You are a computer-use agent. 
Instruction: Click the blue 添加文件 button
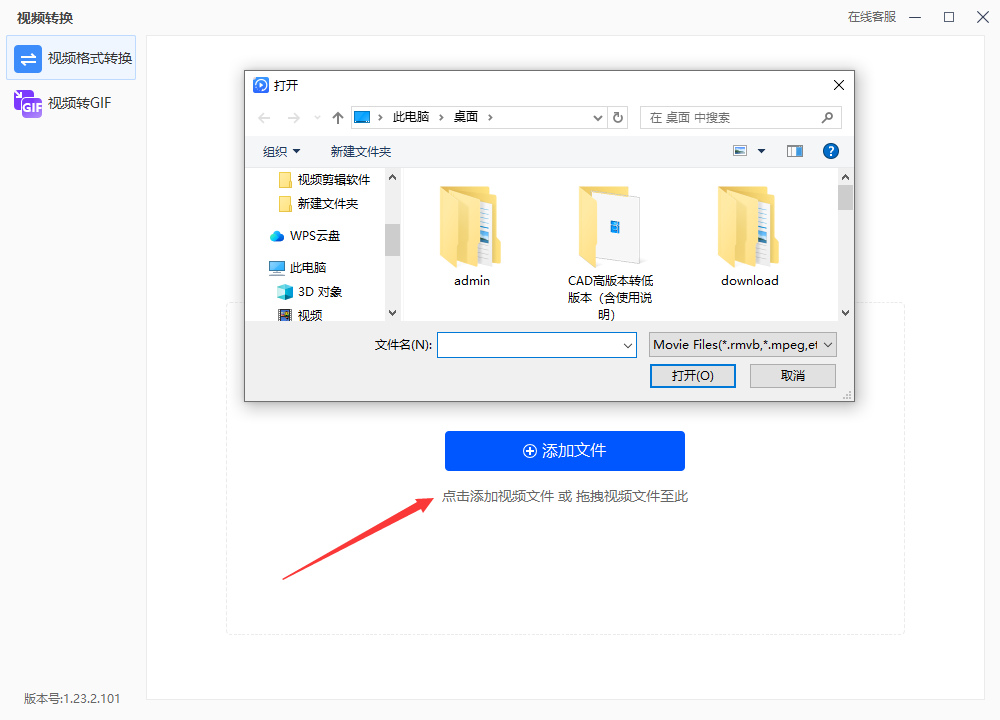pyautogui.click(x=564, y=451)
